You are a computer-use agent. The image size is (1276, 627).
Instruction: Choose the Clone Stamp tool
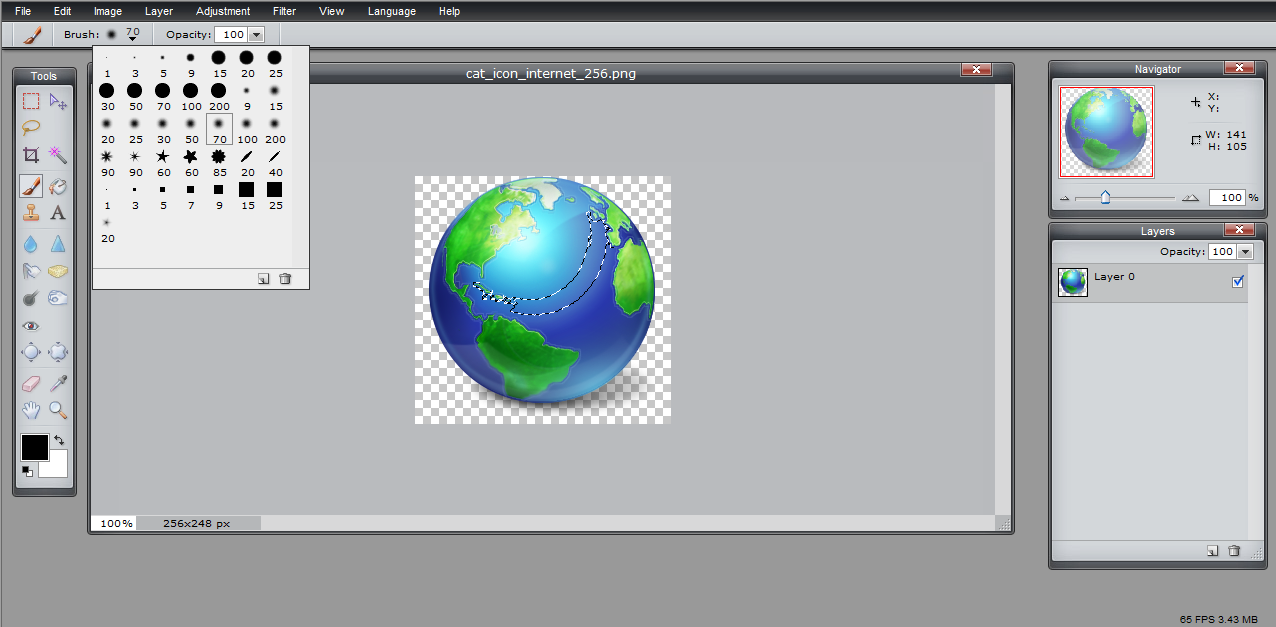(x=31, y=212)
